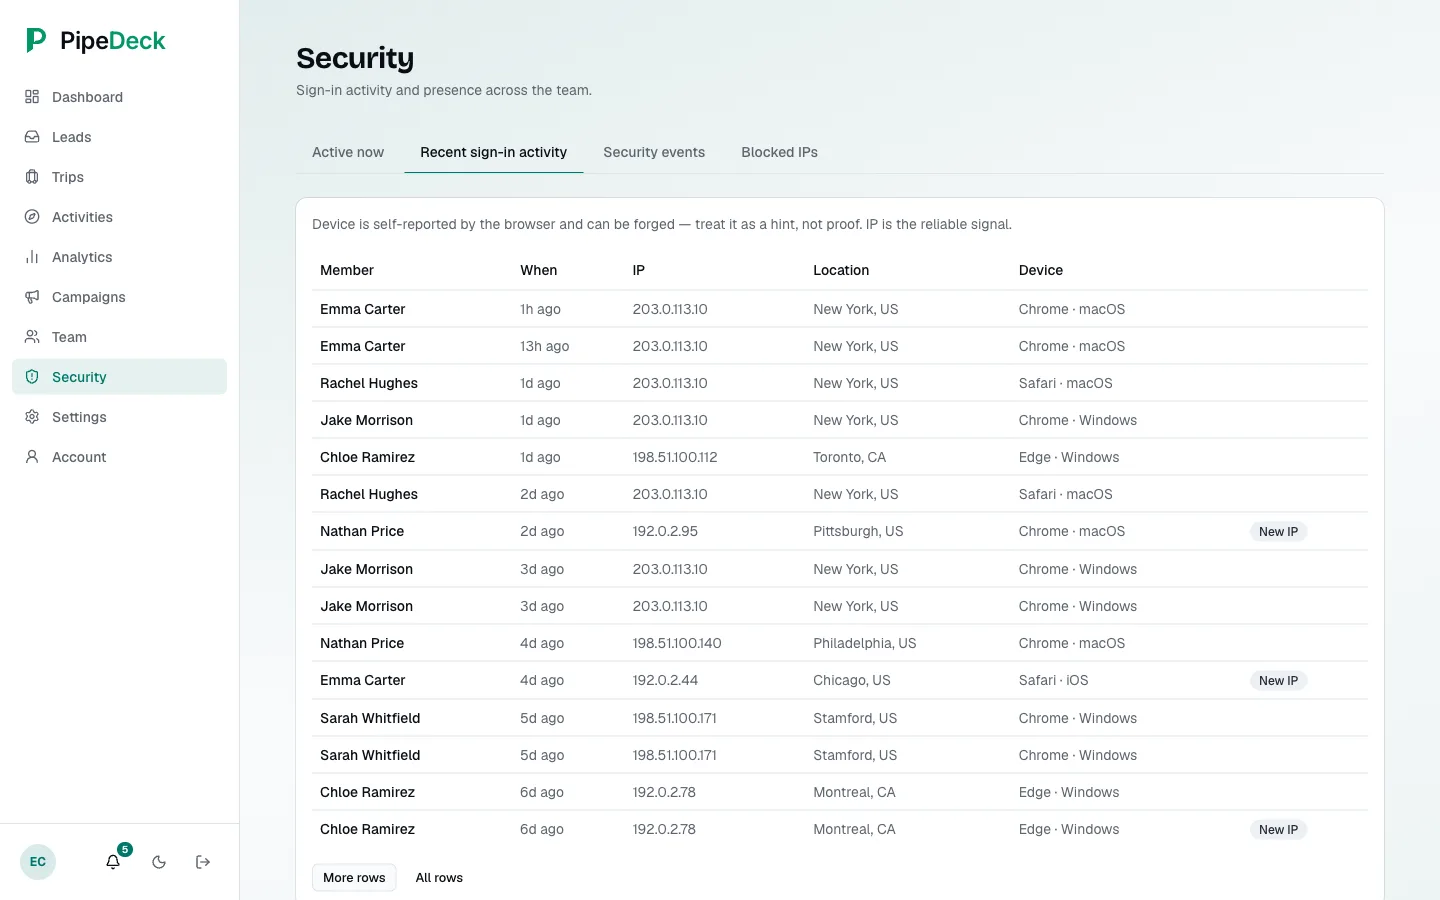Click the Team people icon
The width and height of the screenshot is (1440, 900).
(x=32, y=337)
